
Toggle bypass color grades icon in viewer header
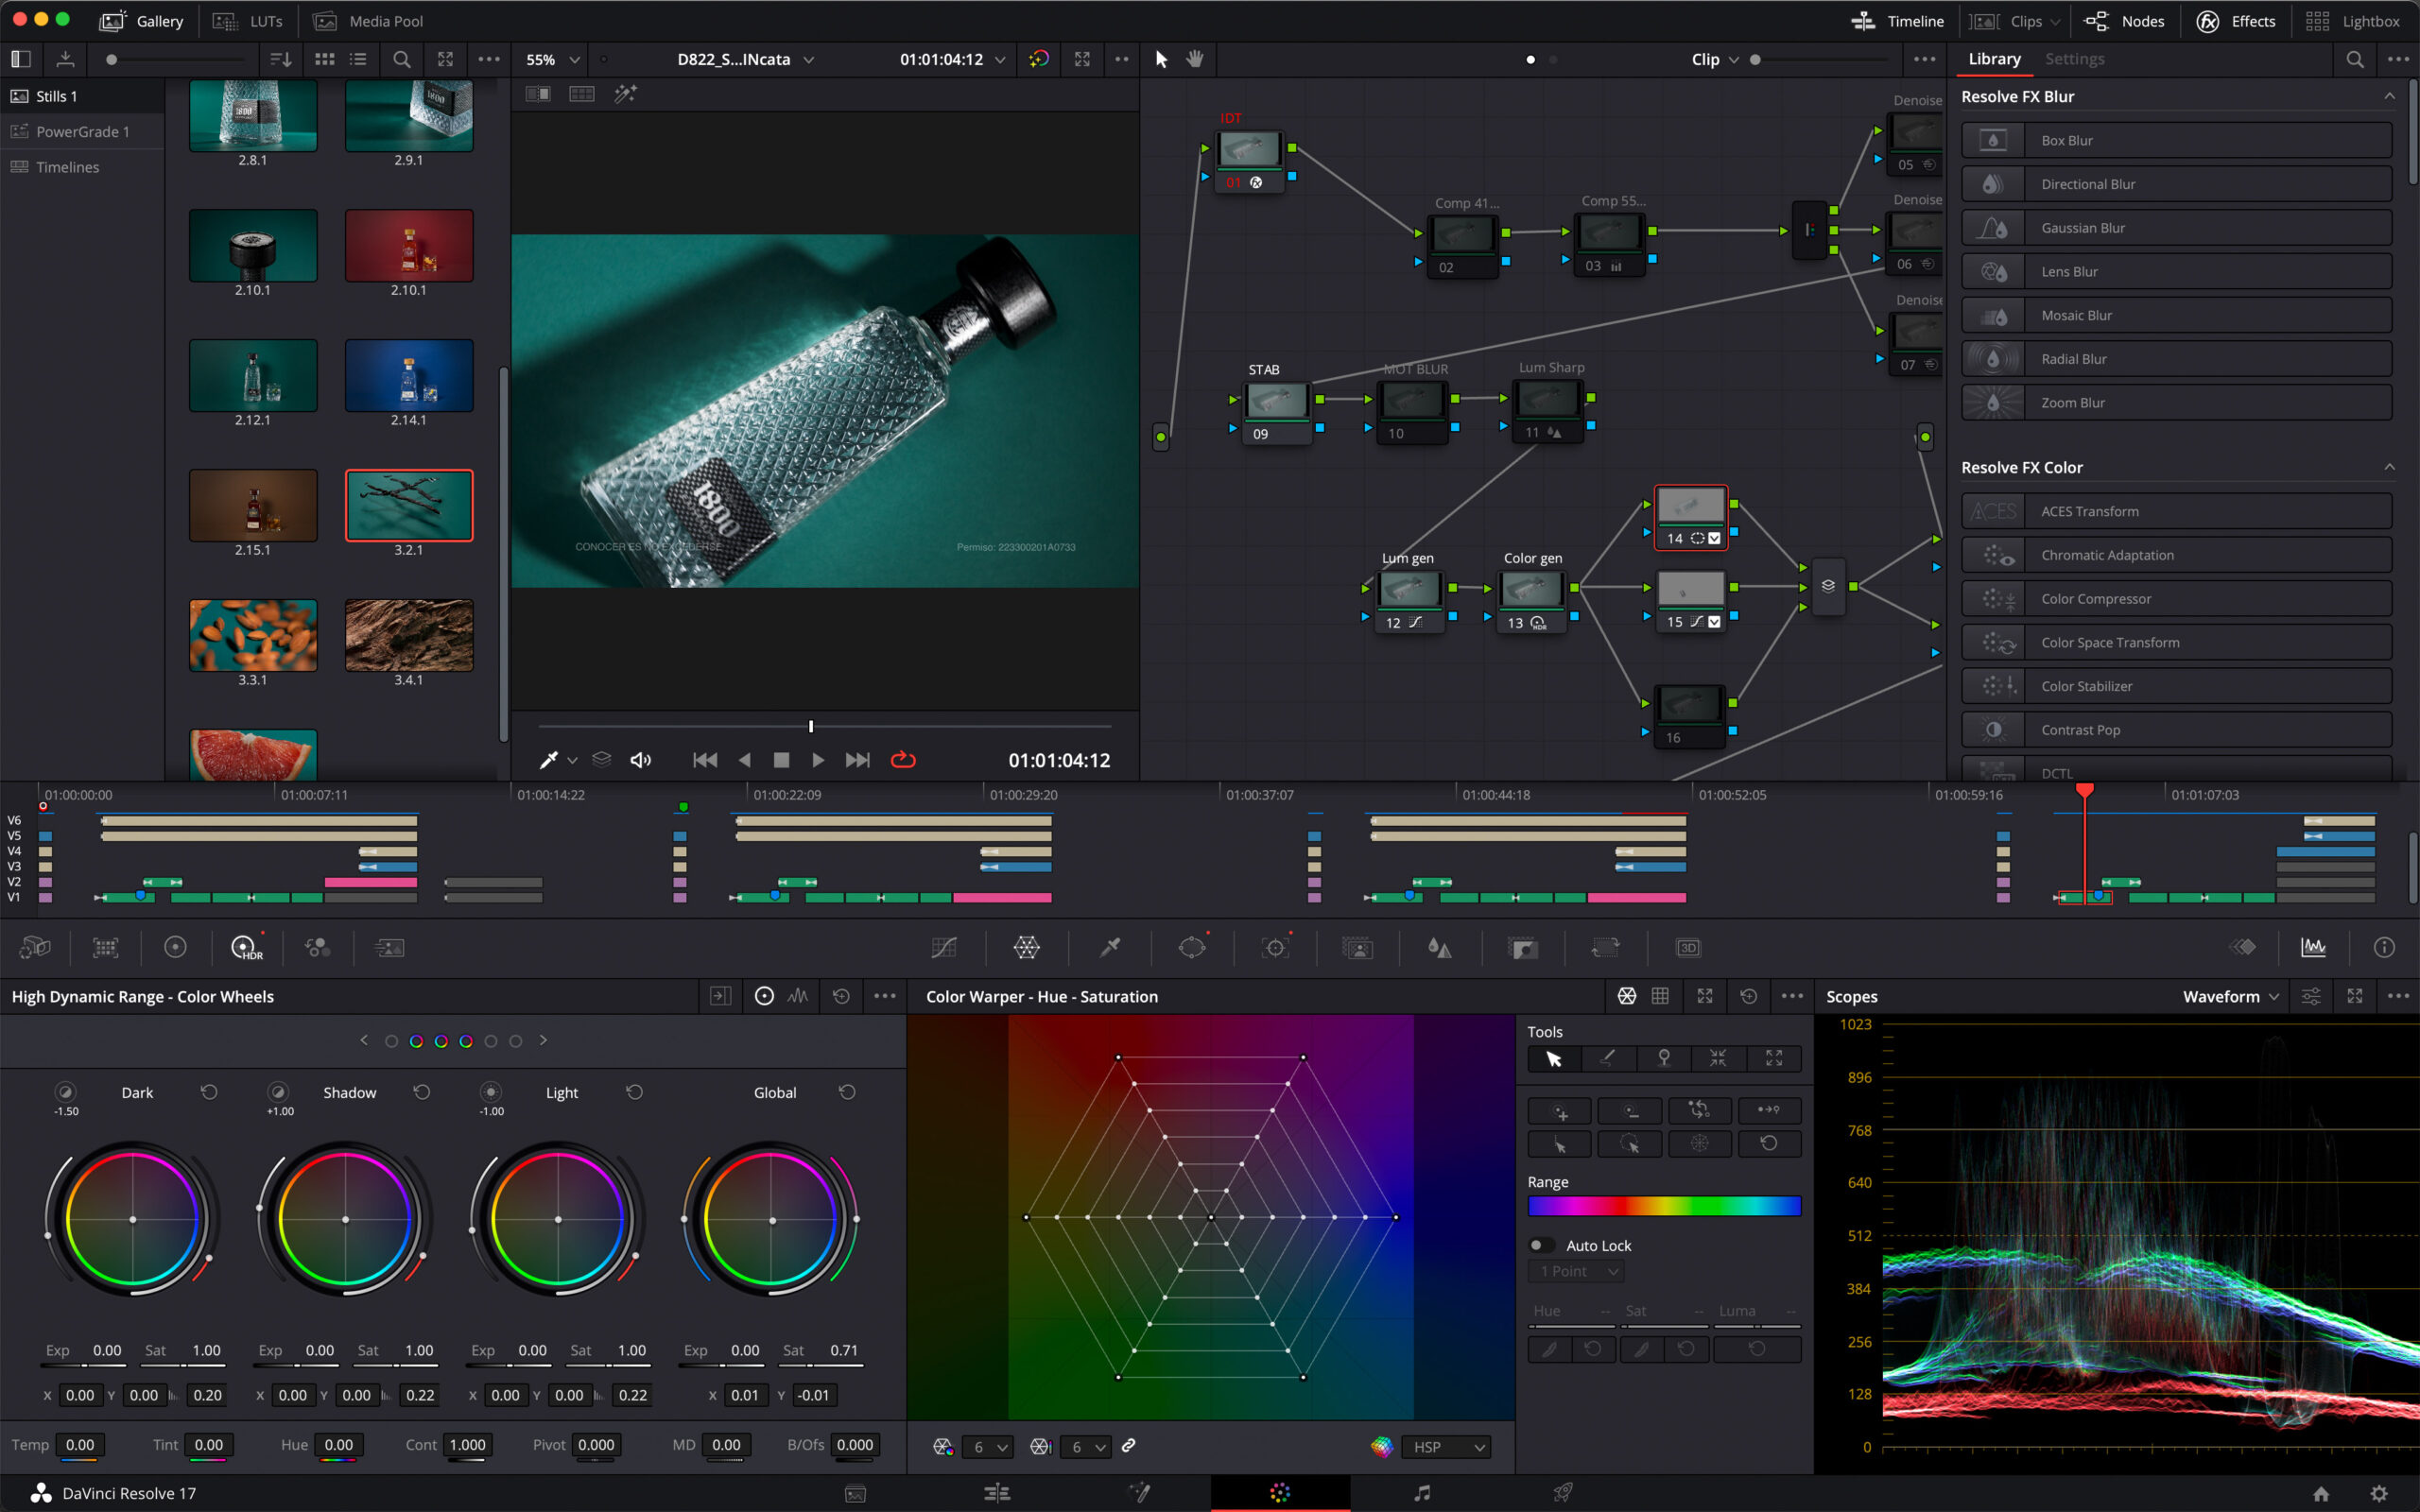click(x=1039, y=59)
